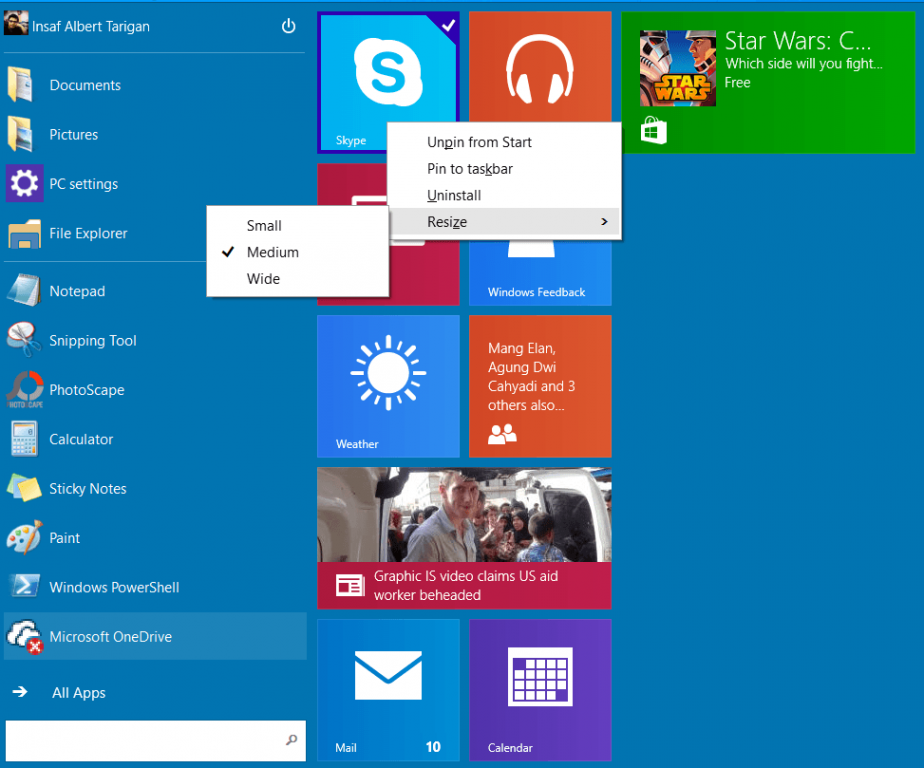The height and width of the screenshot is (768, 924).
Task: Open the Calendar tile
Action: point(540,690)
